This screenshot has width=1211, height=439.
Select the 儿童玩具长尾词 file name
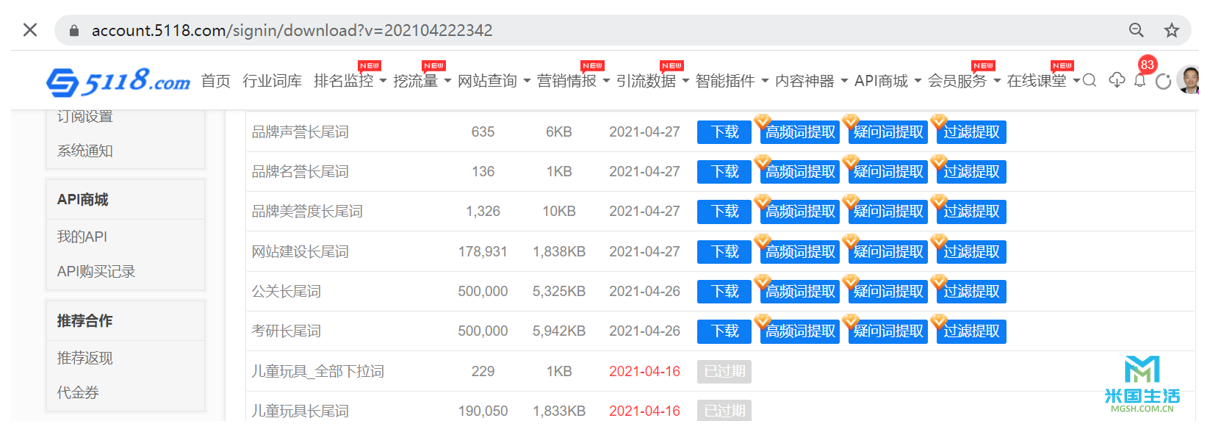click(300, 411)
